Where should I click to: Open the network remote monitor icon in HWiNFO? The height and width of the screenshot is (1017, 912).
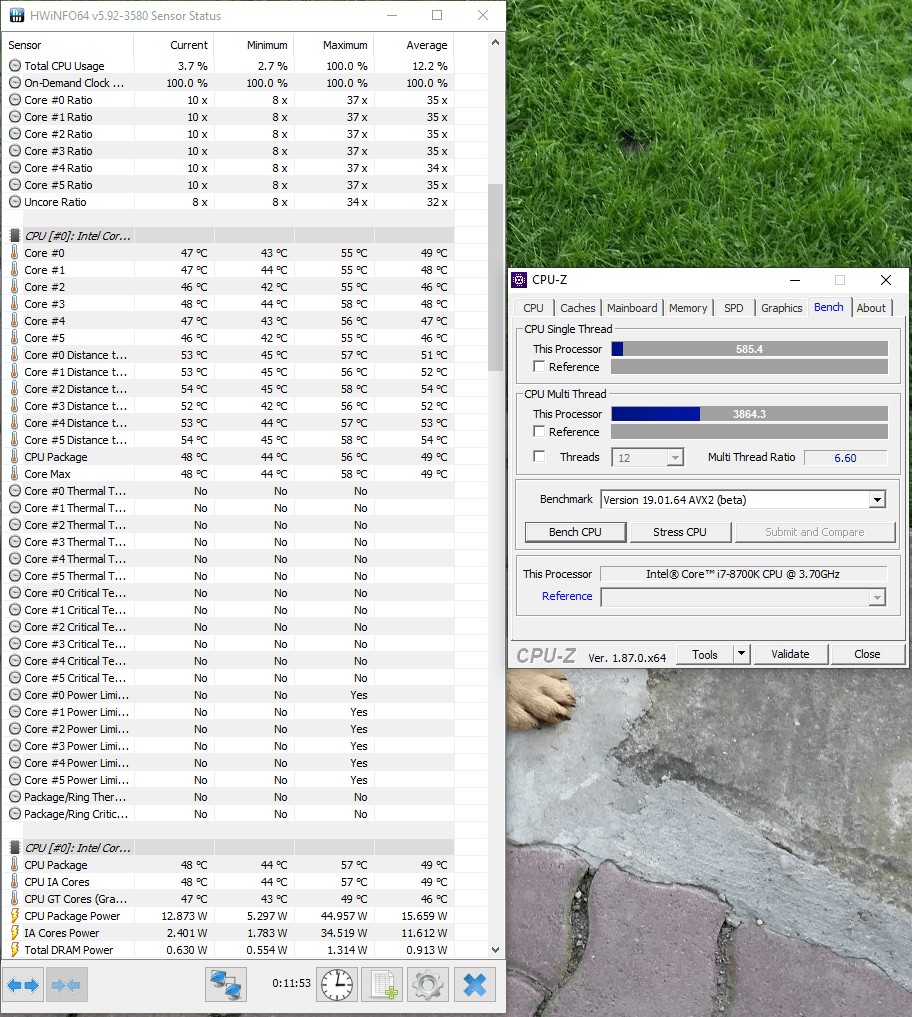click(x=226, y=985)
